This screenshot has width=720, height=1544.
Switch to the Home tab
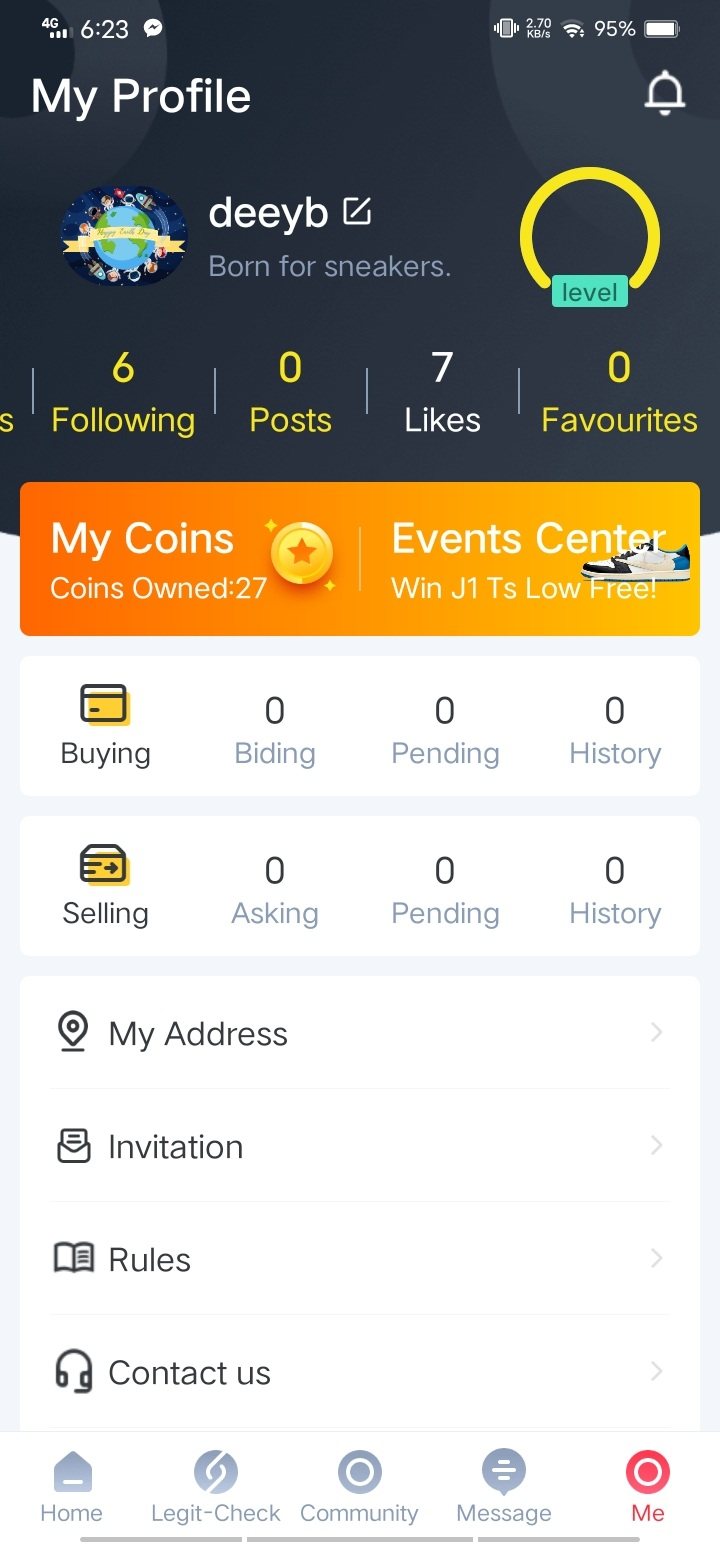pos(71,1488)
